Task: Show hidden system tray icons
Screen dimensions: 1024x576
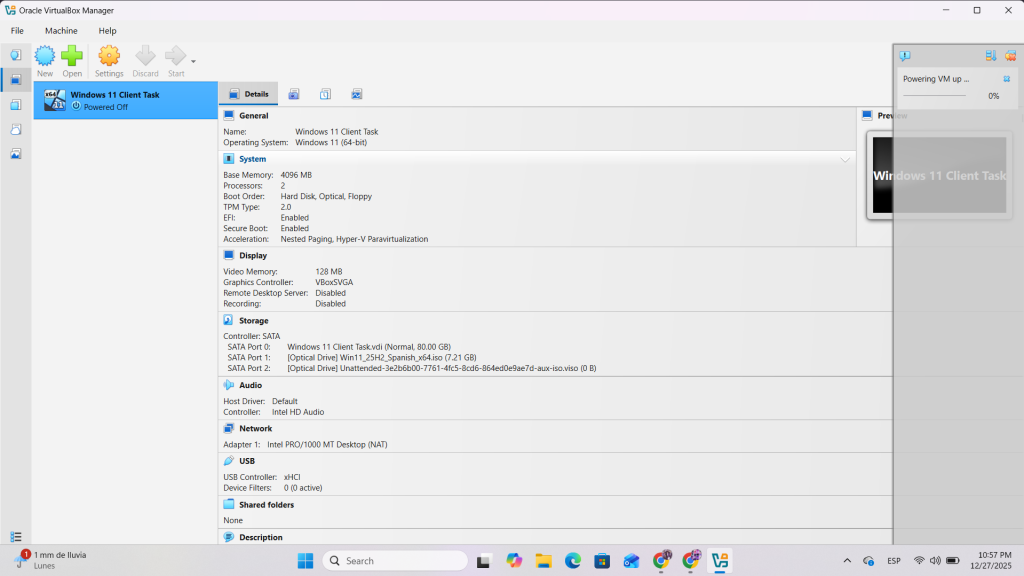Action: pos(847,561)
